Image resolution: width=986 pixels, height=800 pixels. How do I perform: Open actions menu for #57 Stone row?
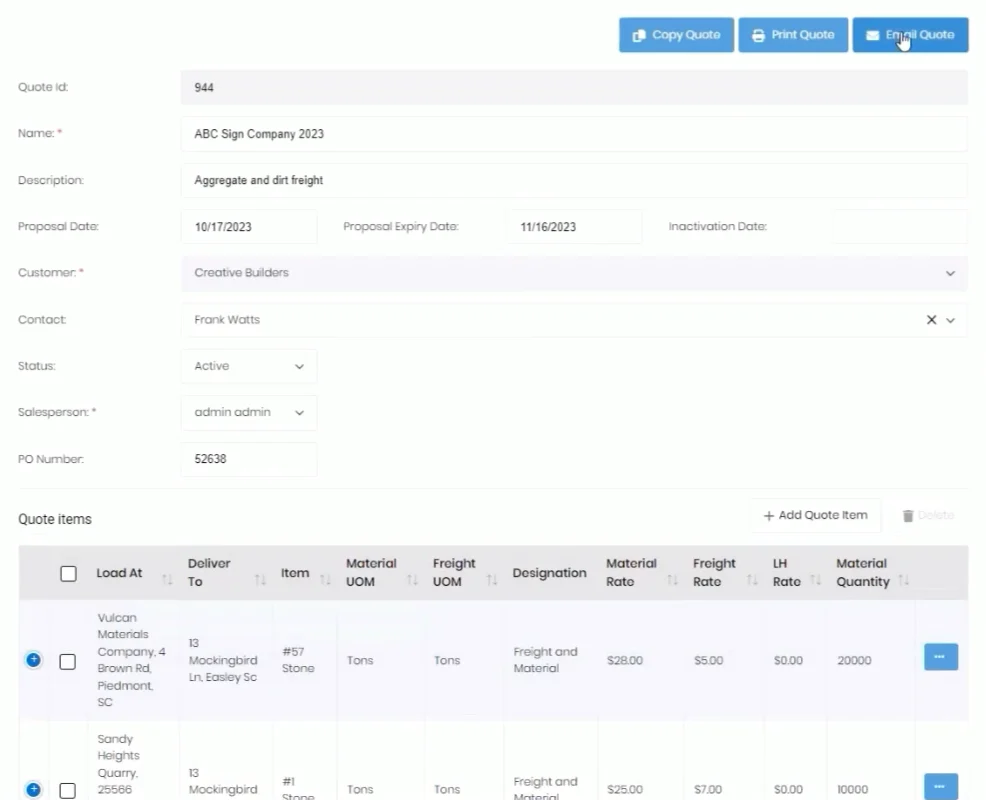[x=940, y=657]
